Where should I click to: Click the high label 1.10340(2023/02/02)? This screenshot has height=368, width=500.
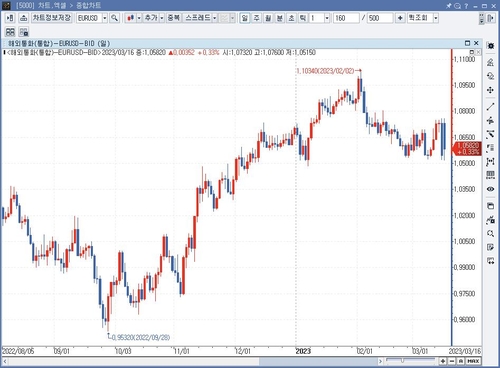[325, 71]
